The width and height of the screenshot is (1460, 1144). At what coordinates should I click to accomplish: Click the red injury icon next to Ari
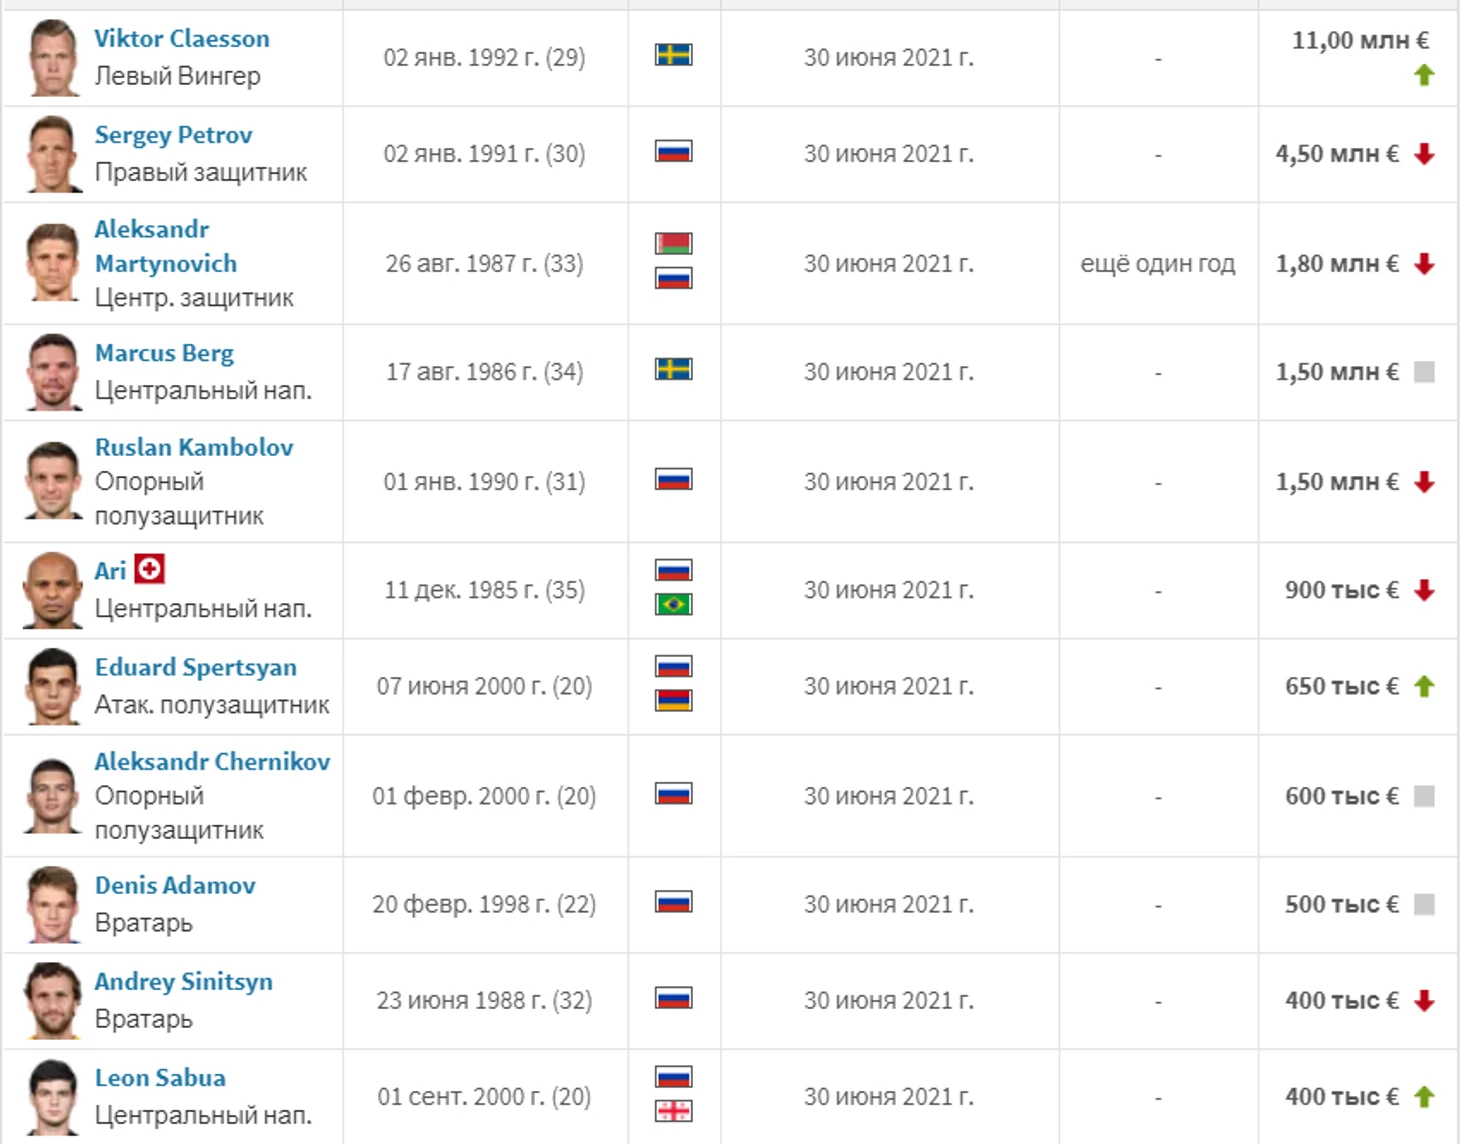[149, 569]
